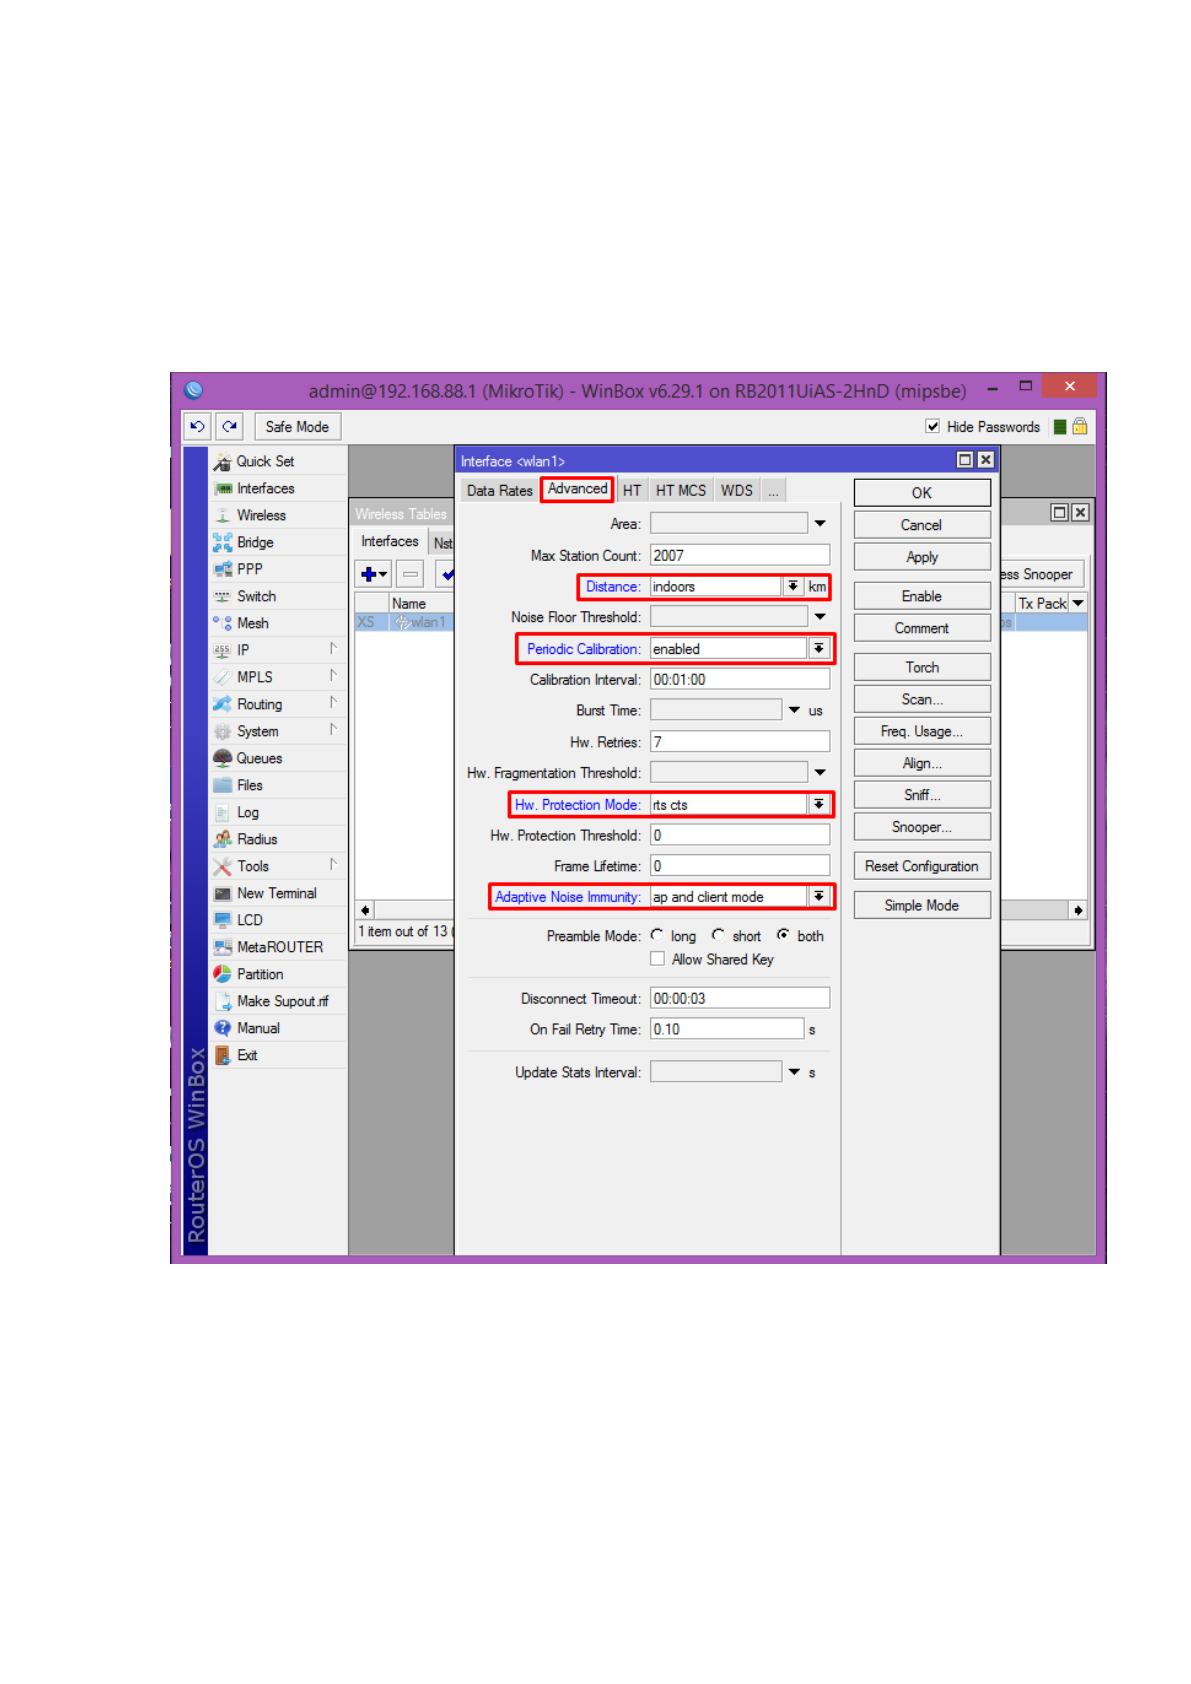Open the Periodic Calibration dropdown
This screenshot has width=1191, height=1684.
[x=819, y=650]
